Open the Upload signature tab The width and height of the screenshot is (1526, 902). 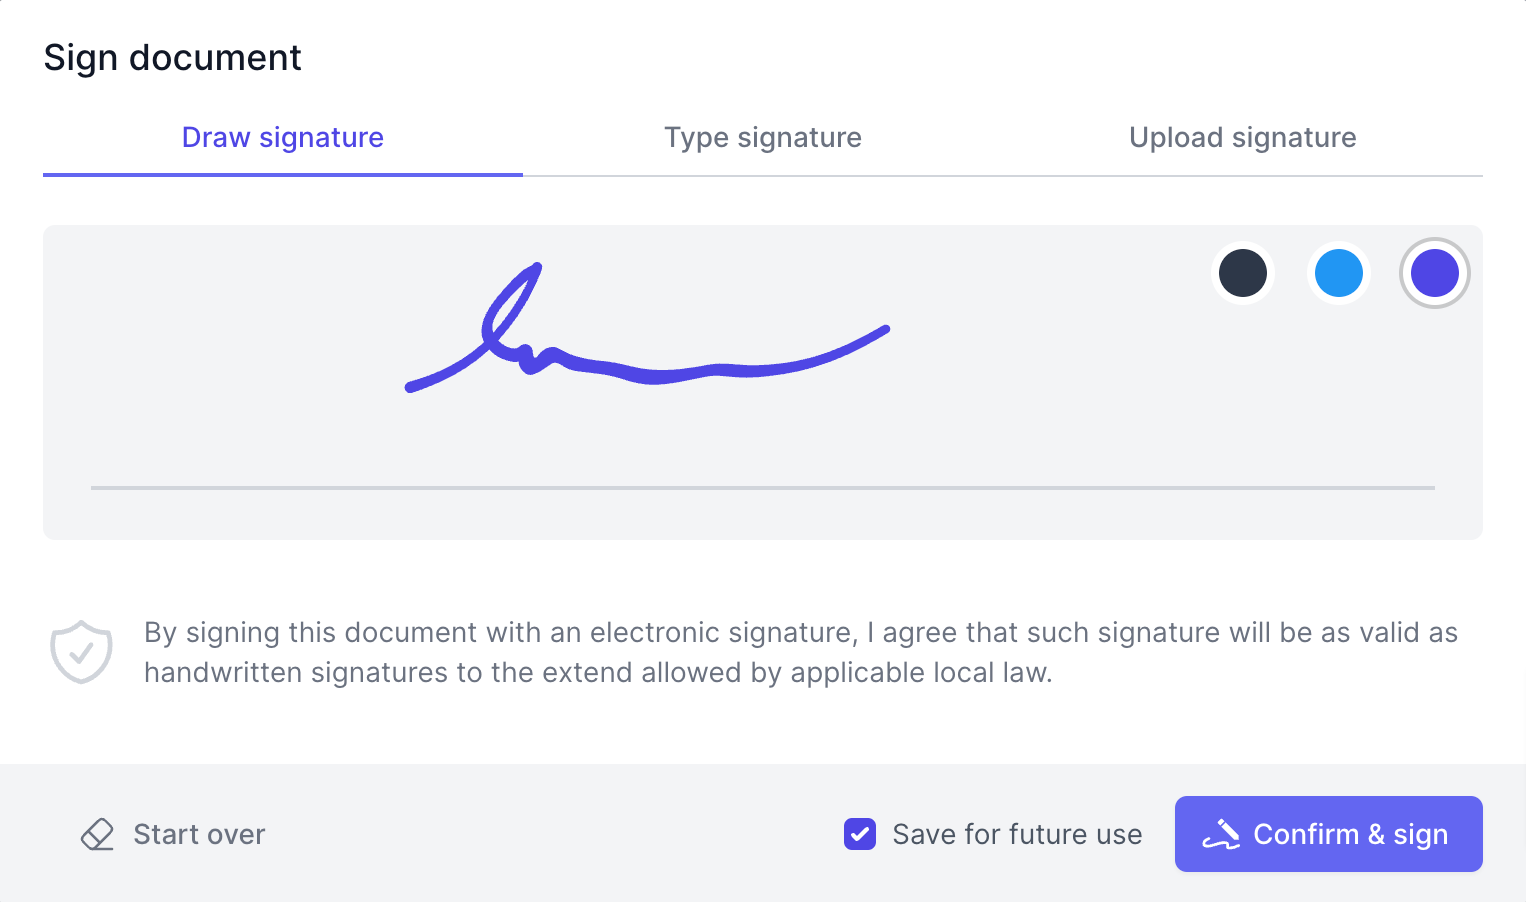point(1242,137)
